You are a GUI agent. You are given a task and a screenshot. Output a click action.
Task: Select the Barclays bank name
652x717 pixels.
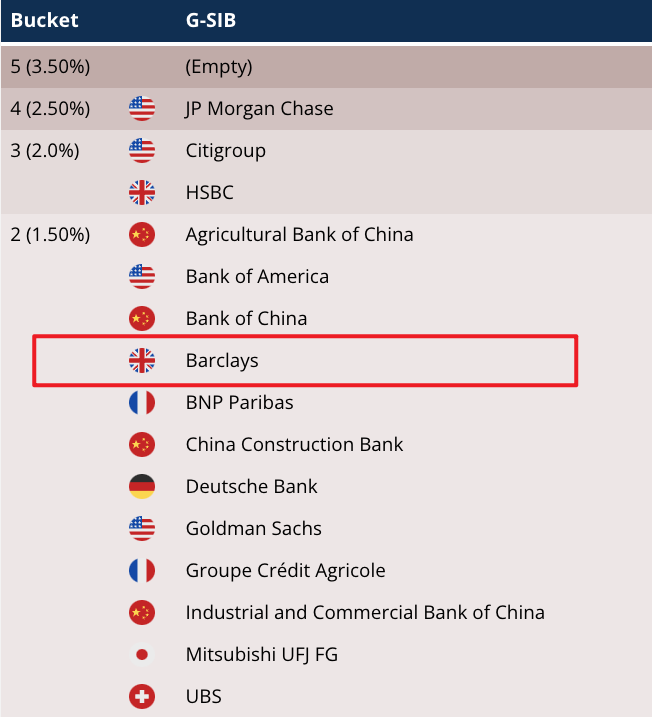pyautogui.click(x=222, y=361)
